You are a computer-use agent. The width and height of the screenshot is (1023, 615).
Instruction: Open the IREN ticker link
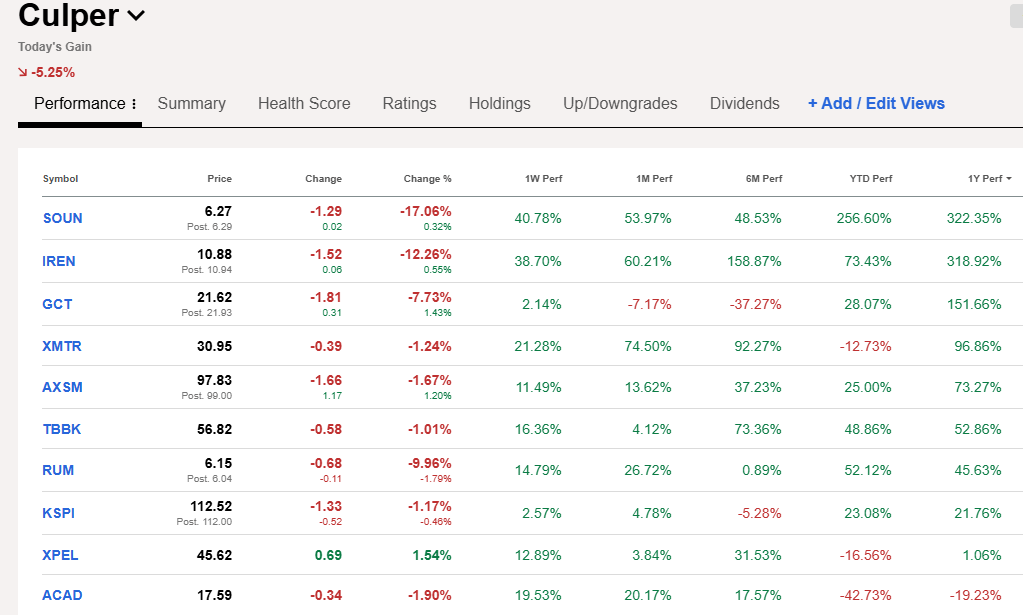point(59,262)
